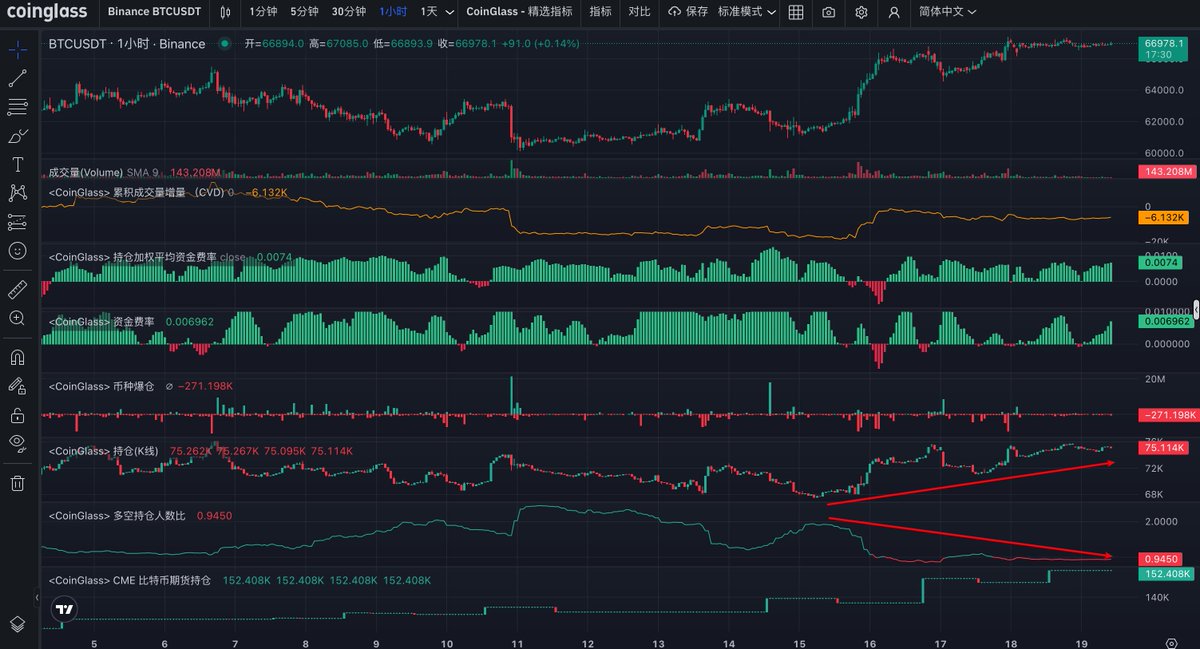Click the coinglass logo

pos(46,12)
